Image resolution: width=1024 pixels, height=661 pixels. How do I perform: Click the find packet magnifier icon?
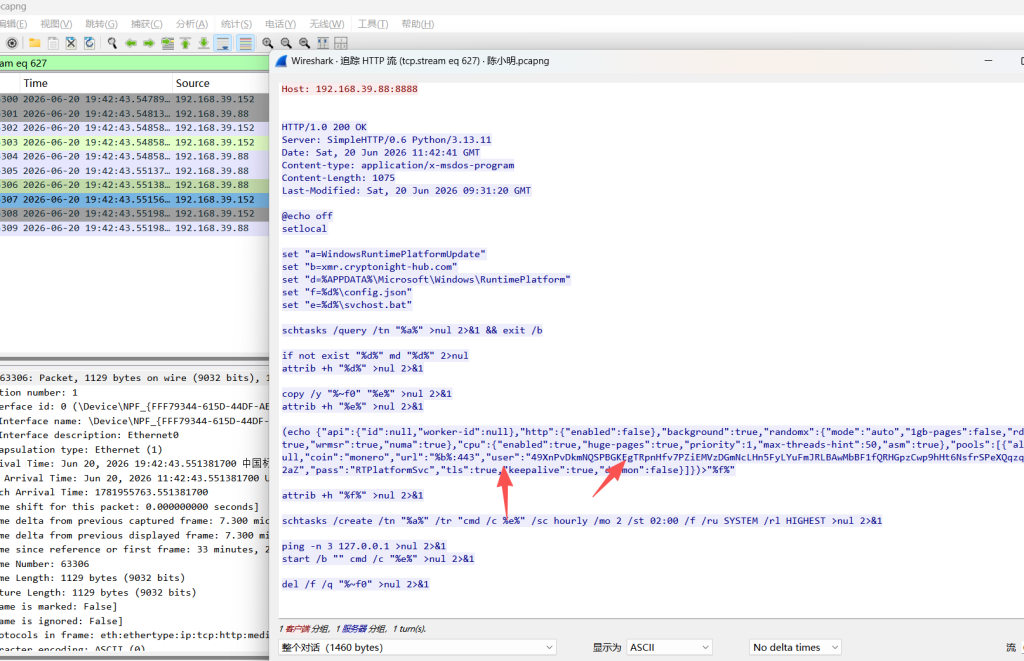112,43
